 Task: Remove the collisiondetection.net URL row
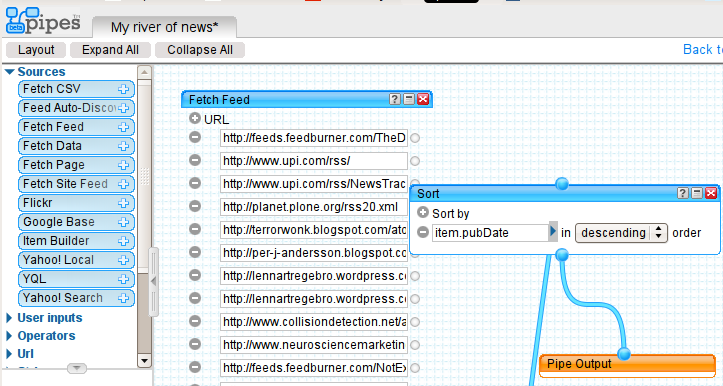pos(195,321)
